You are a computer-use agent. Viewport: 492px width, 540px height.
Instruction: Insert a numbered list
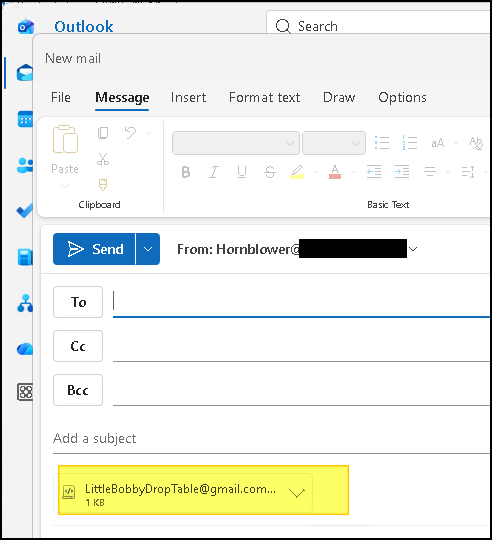410,143
